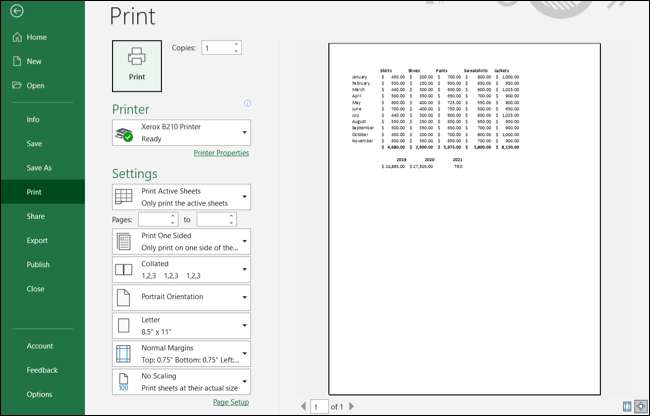The width and height of the screenshot is (650, 416).
Task: Select New in the left sidebar
Action: 34,61
